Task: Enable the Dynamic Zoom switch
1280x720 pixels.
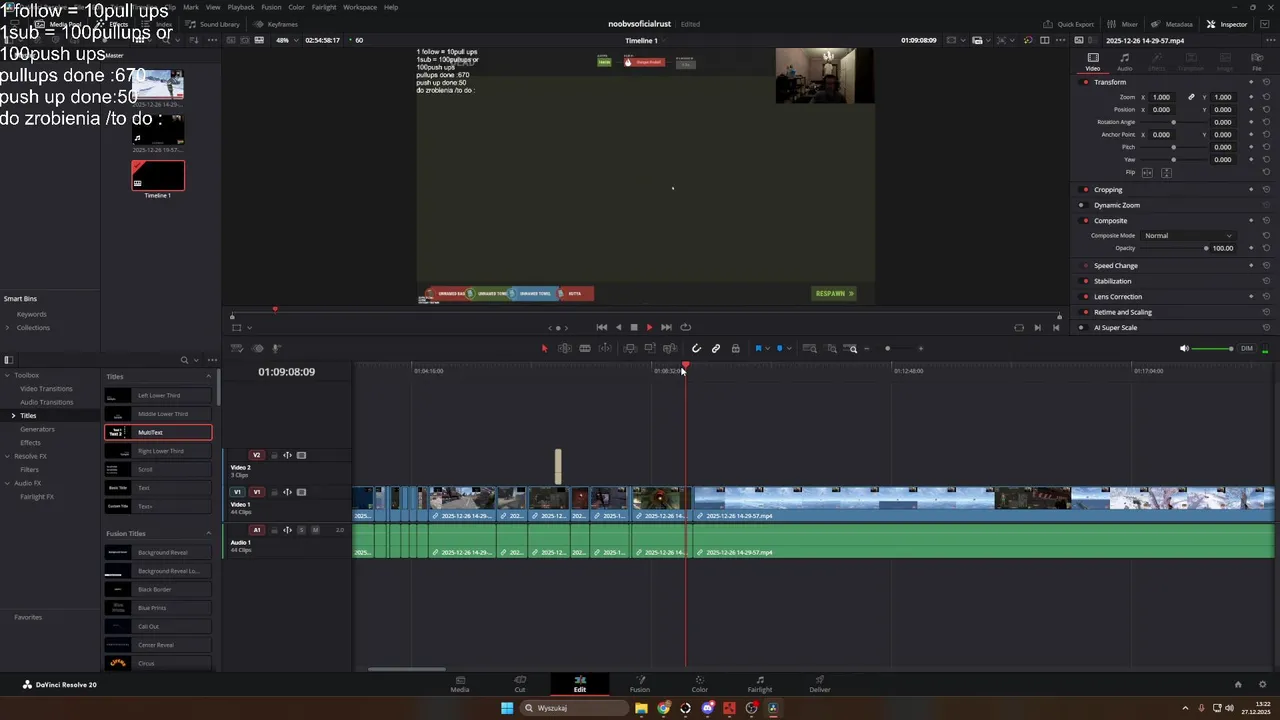Action: 1082,205
